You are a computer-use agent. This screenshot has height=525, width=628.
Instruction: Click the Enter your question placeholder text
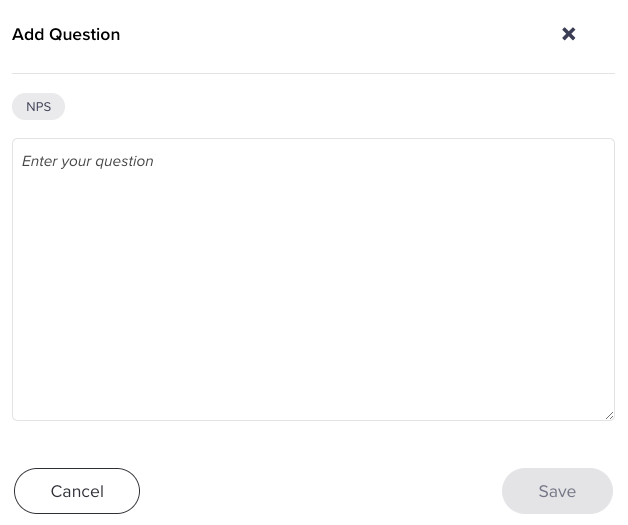(x=88, y=161)
